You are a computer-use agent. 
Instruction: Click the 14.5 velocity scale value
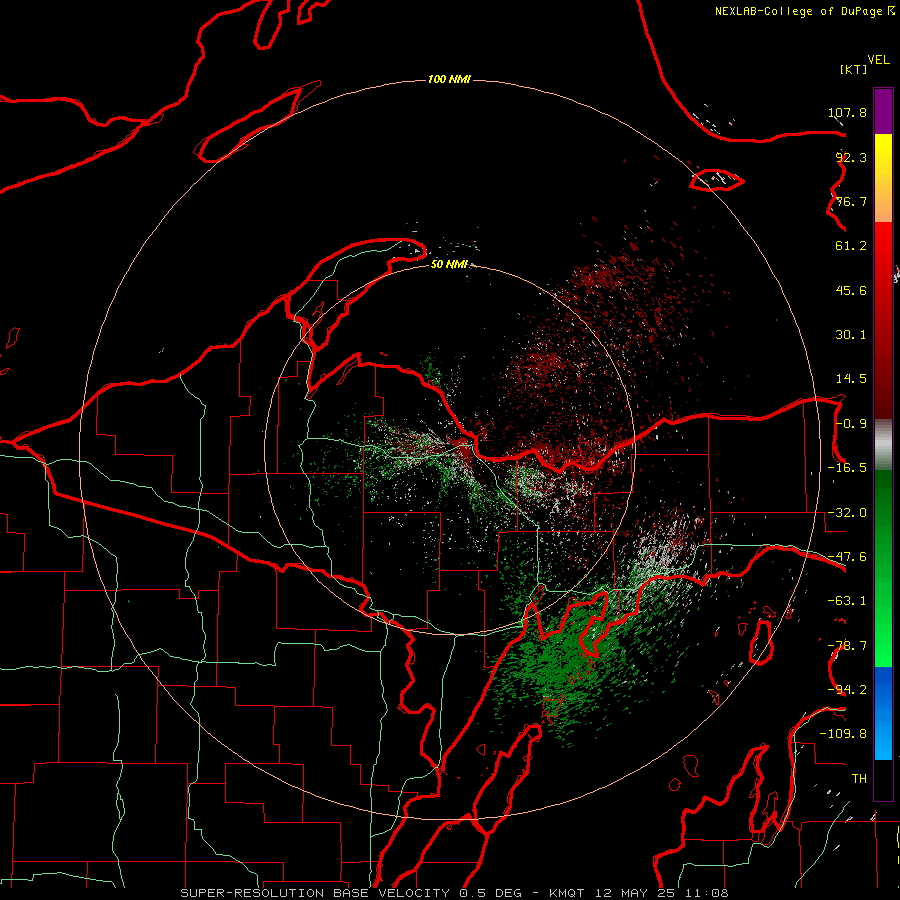point(851,379)
